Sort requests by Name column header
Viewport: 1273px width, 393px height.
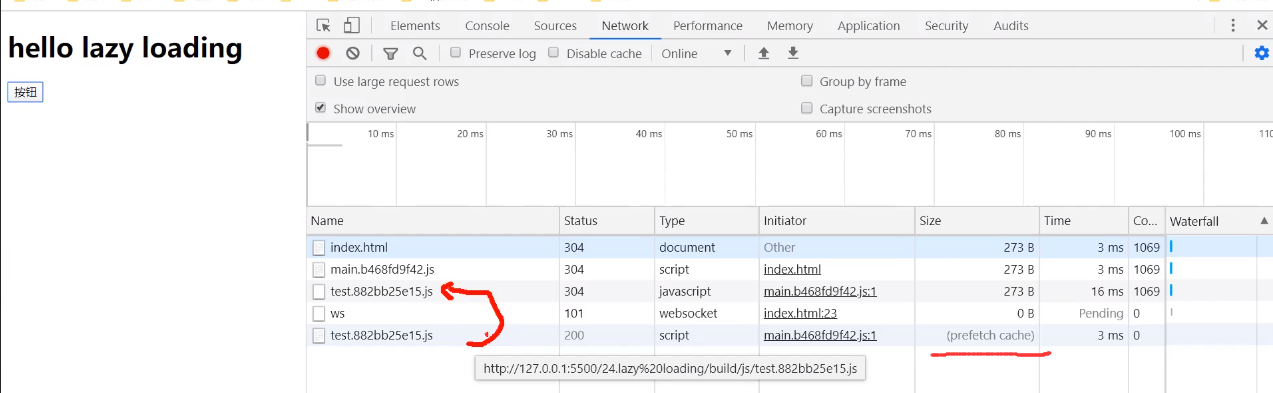pos(433,221)
